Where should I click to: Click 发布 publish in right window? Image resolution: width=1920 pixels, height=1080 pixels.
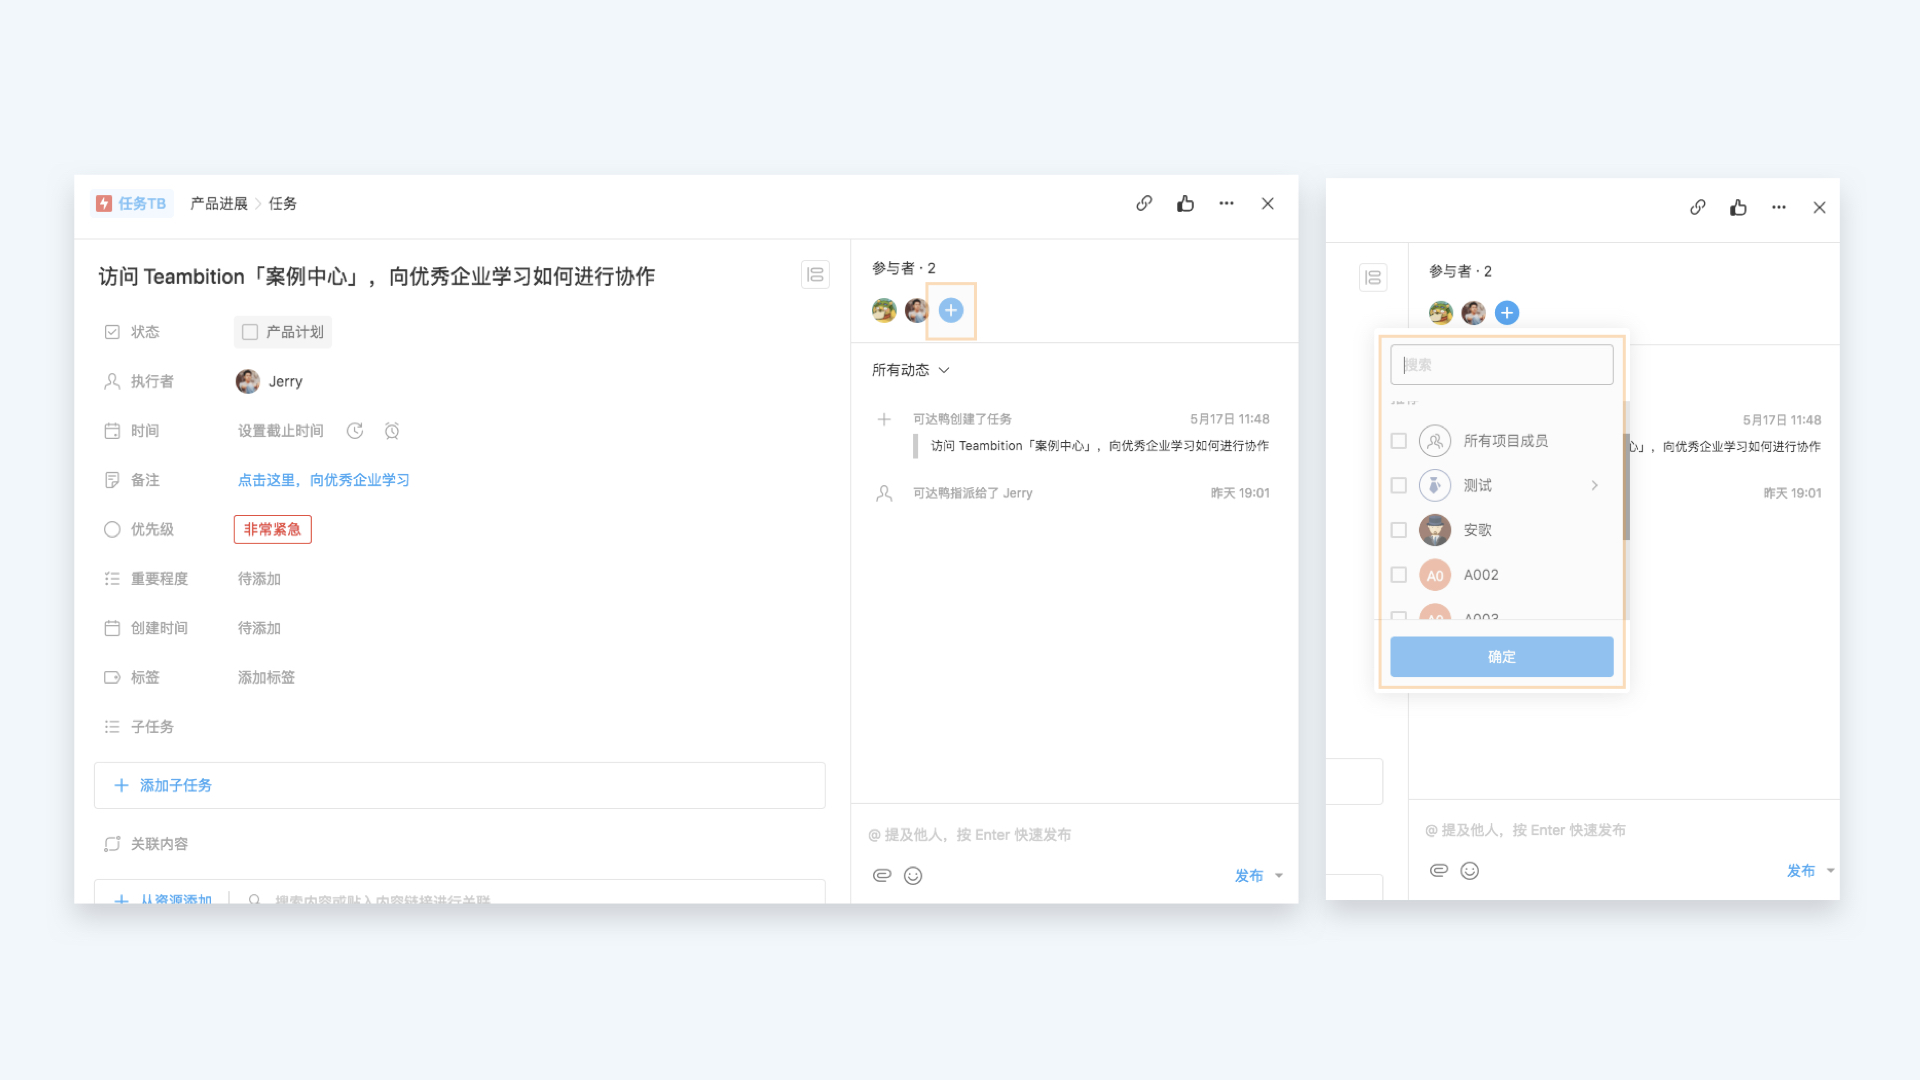[x=1801, y=870]
